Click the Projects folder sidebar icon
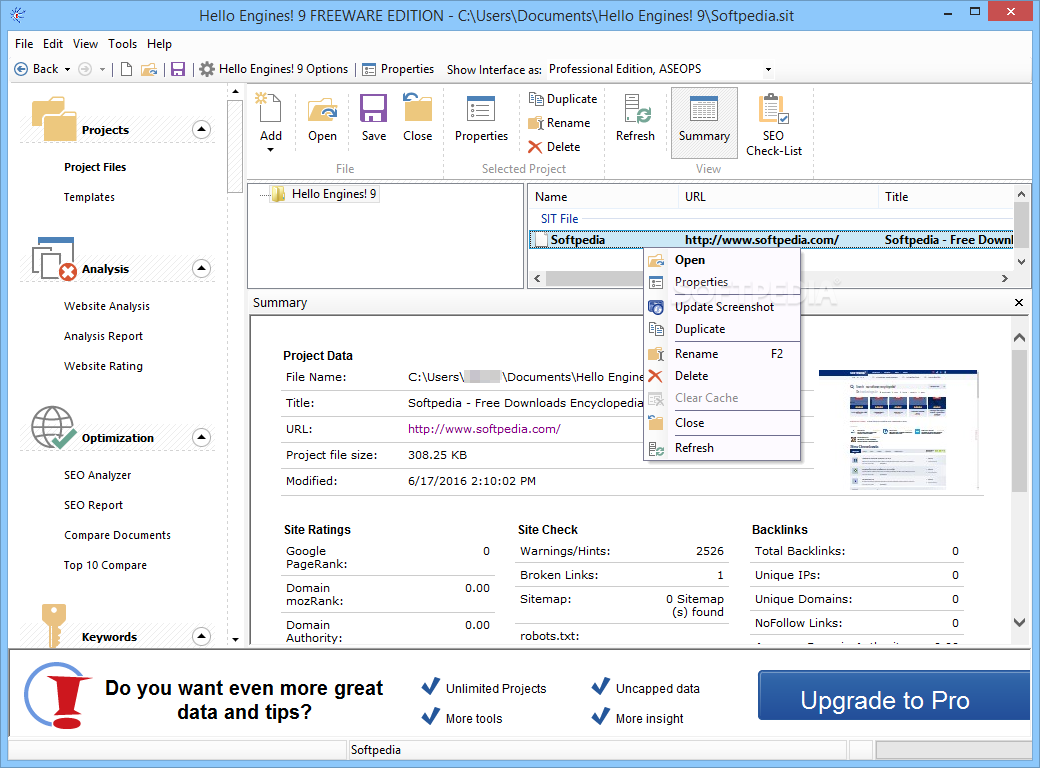Image resolution: width=1040 pixels, height=768 pixels. [53, 119]
